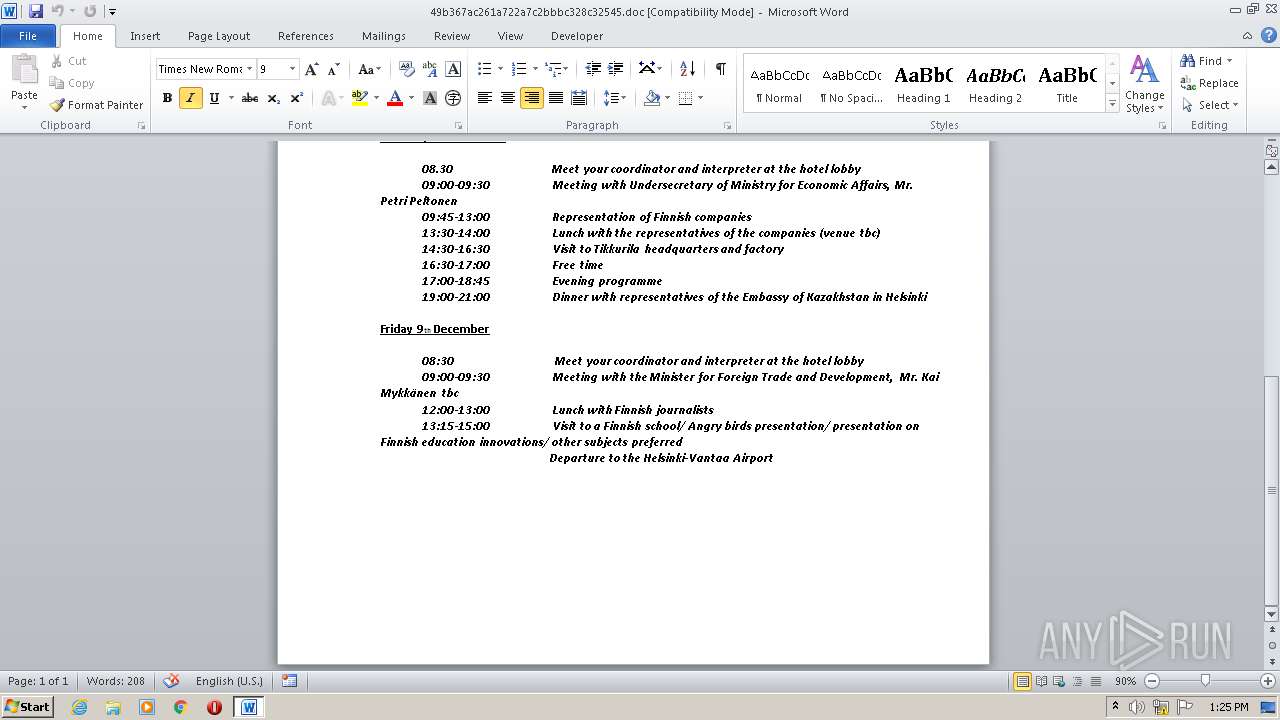Open the File tab
The image size is (1280, 720).
(x=28, y=36)
